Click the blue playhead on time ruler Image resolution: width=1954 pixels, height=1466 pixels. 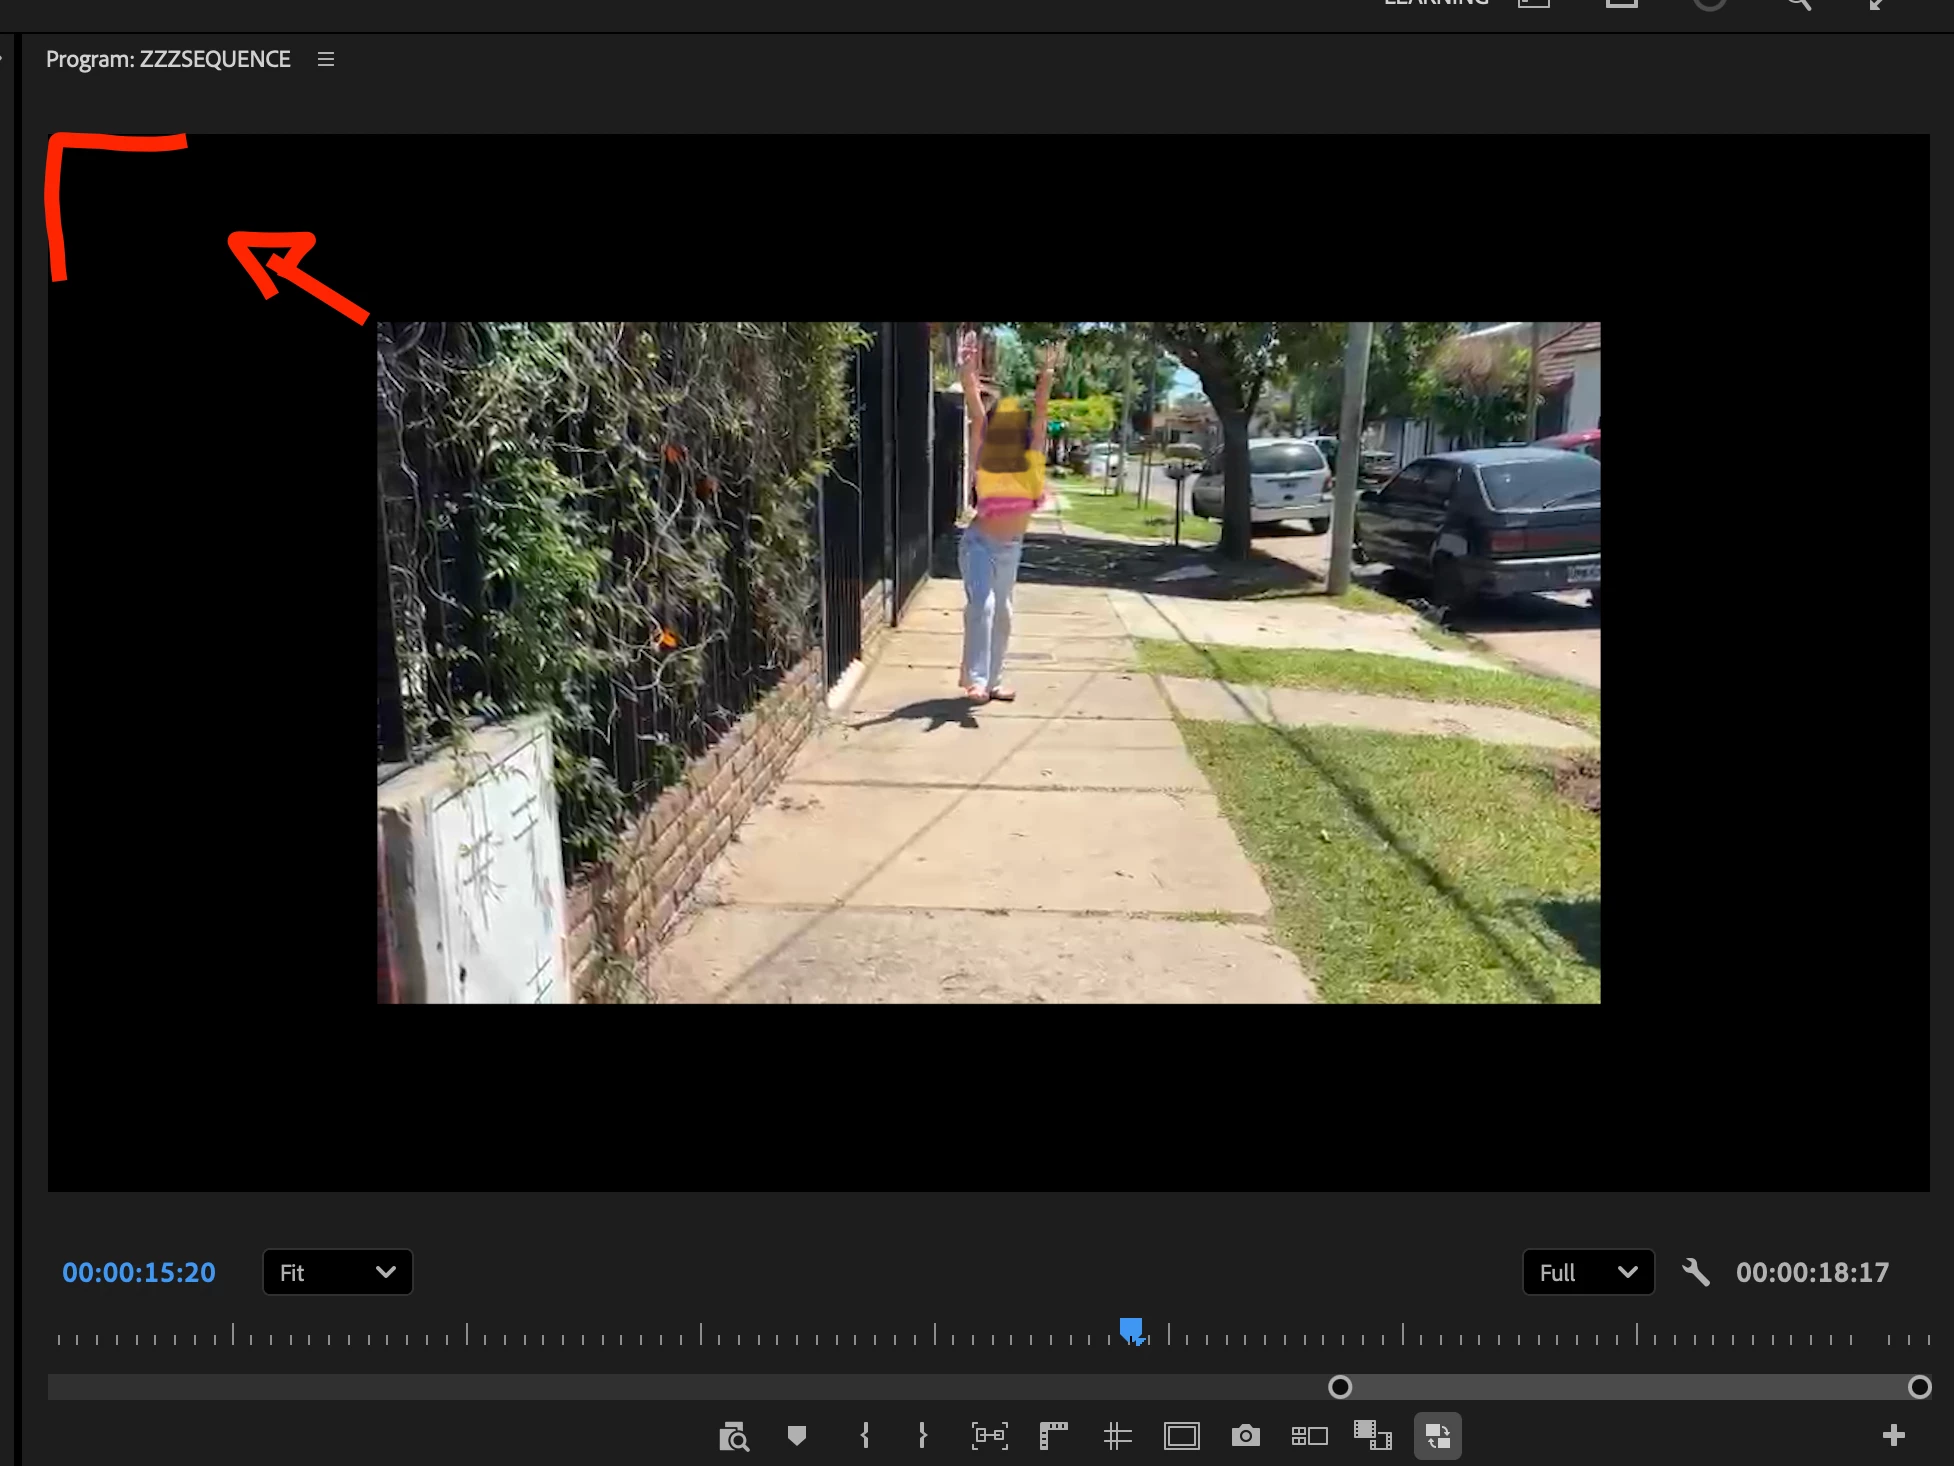point(1131,1329)
